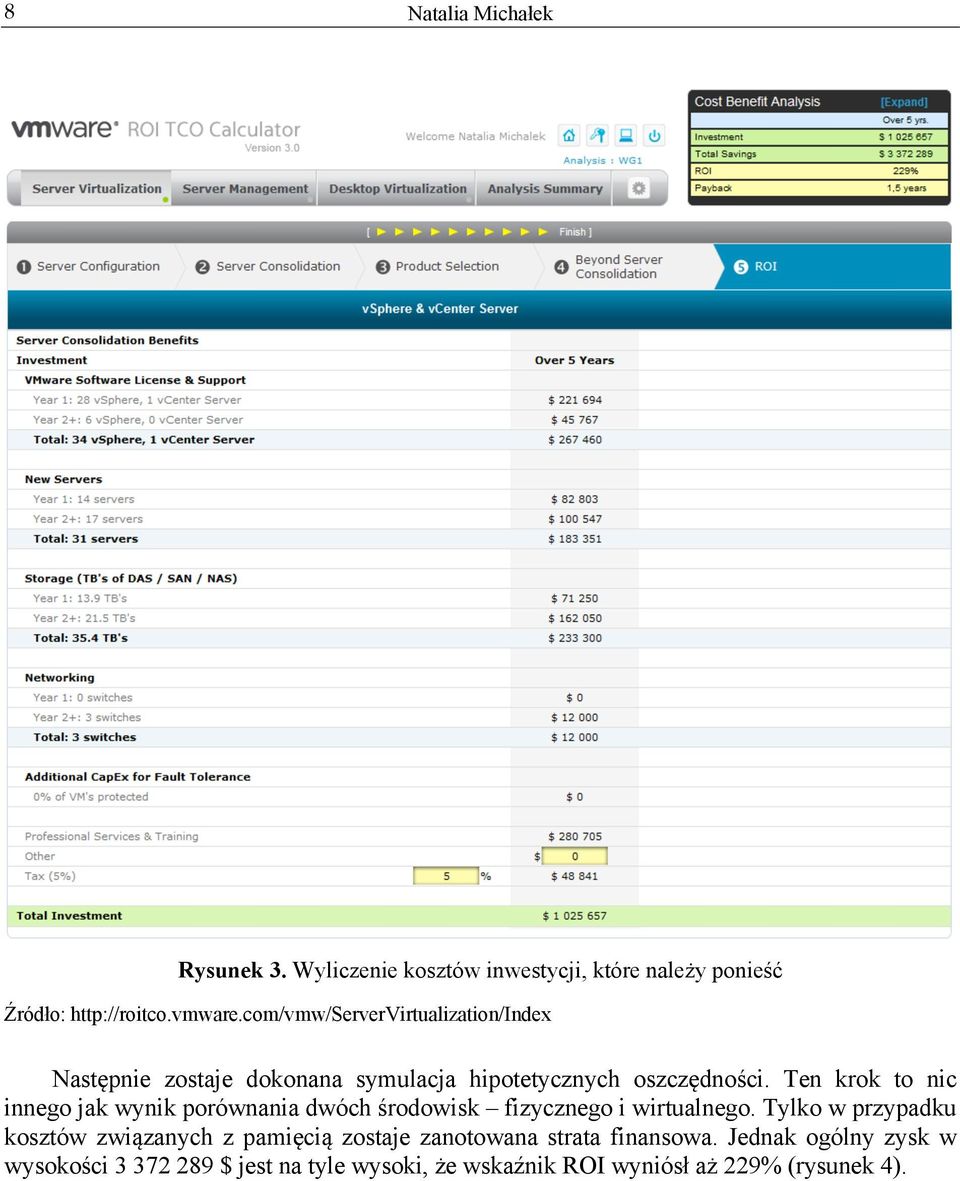Click the 'Over 5 Years' column header

pos(574,360)
